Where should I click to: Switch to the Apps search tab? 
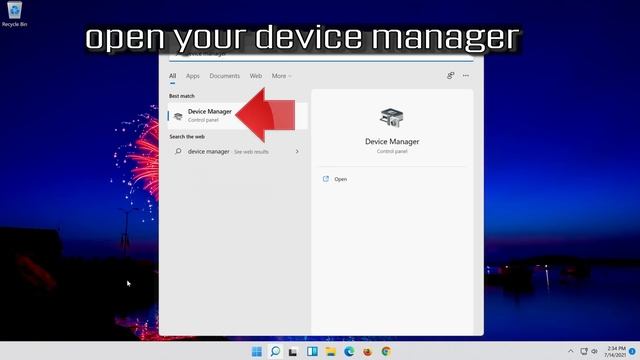pyautogui.click(x=193, y=76)
